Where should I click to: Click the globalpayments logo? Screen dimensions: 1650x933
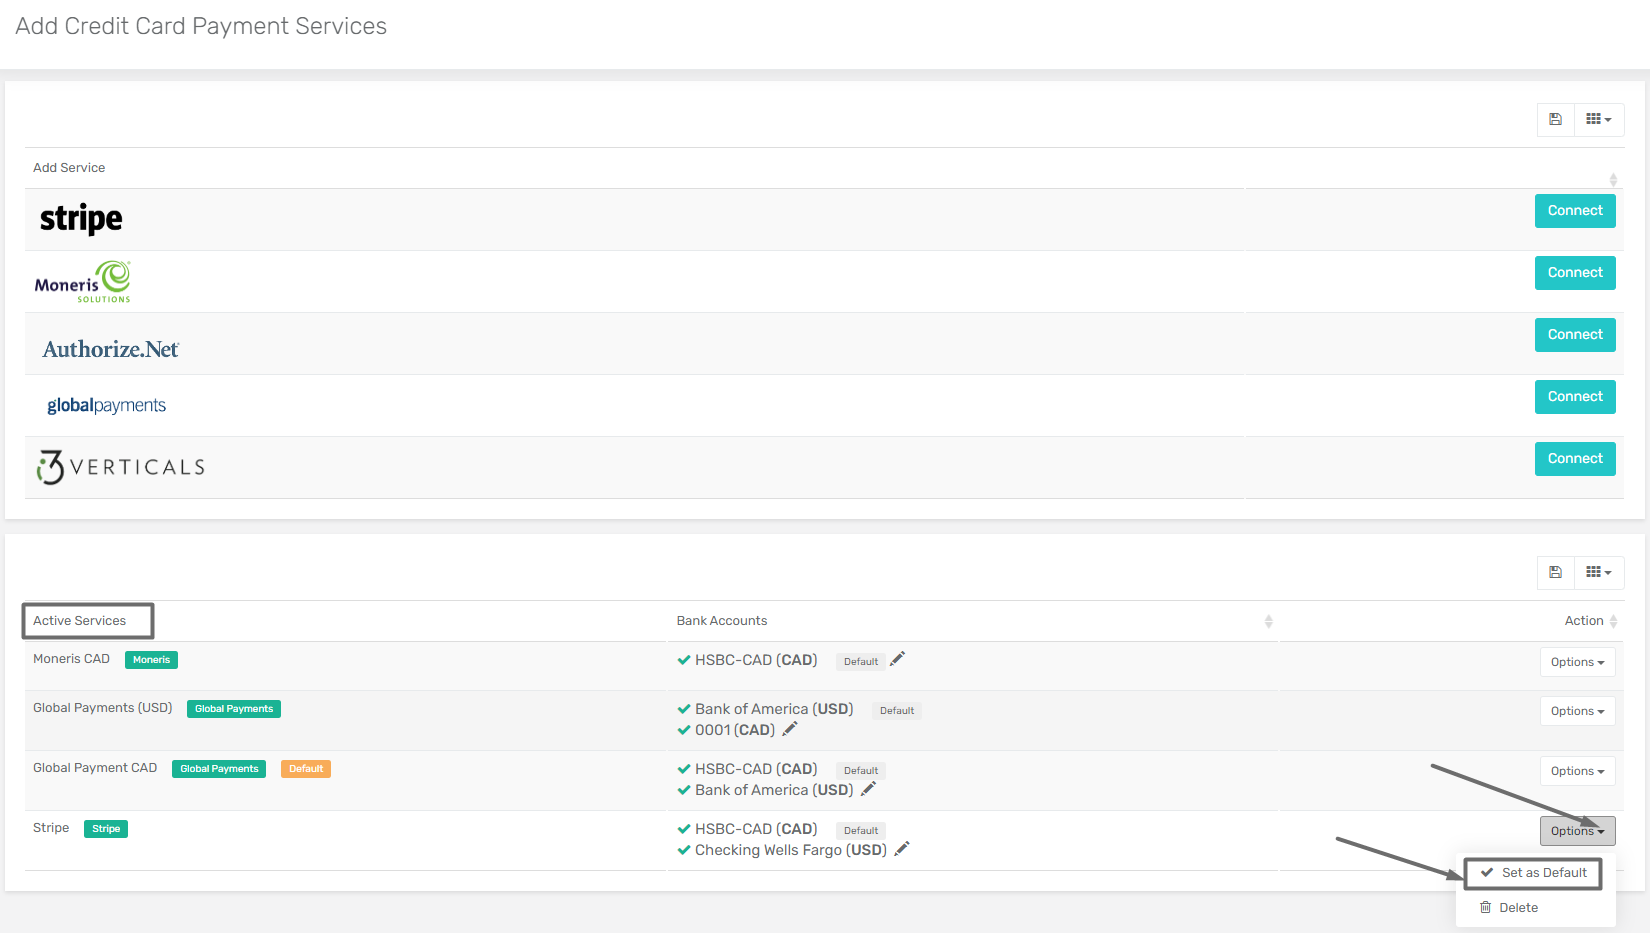(106, 405)
